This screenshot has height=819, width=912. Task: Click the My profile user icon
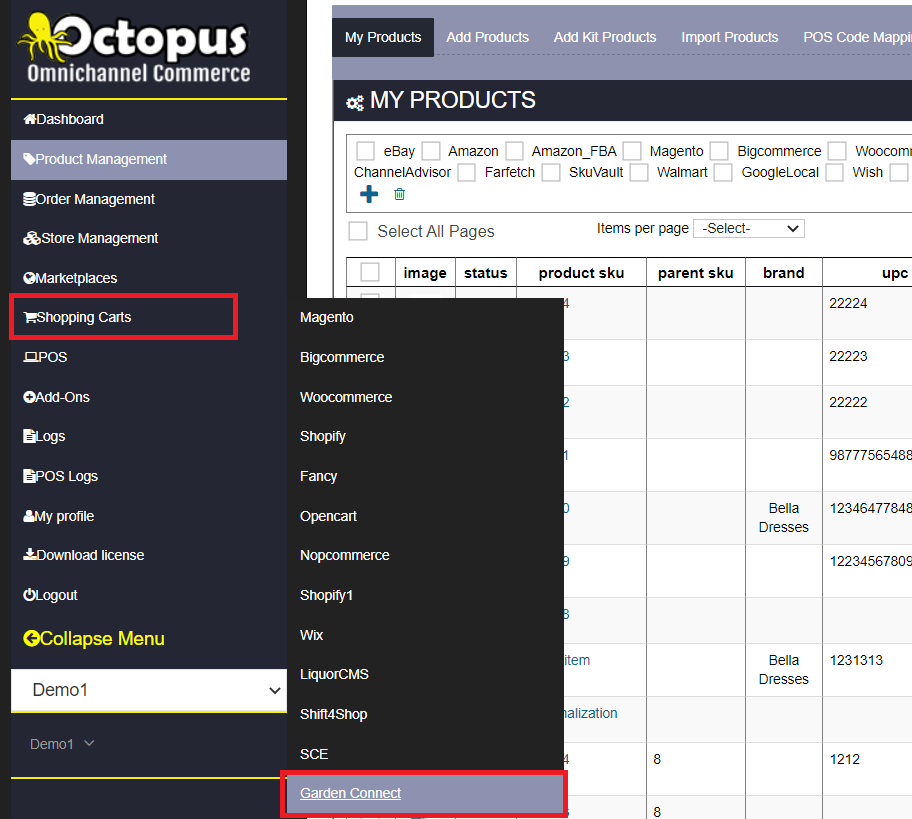coord(29,516)
